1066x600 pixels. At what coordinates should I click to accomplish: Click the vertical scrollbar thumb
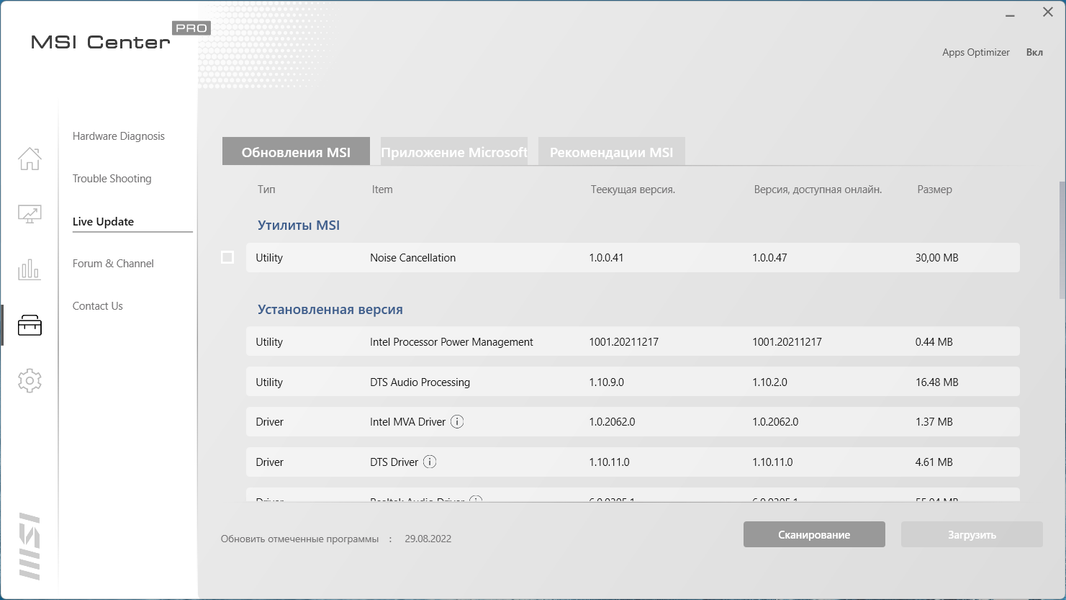[x=1062, y=240]
